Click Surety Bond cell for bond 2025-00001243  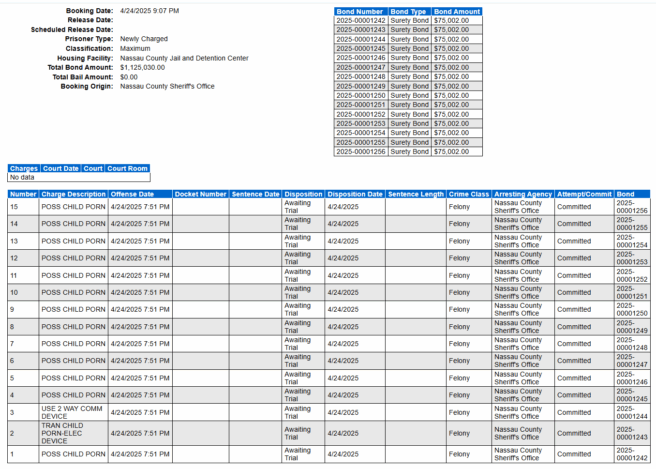coord(409,30)
